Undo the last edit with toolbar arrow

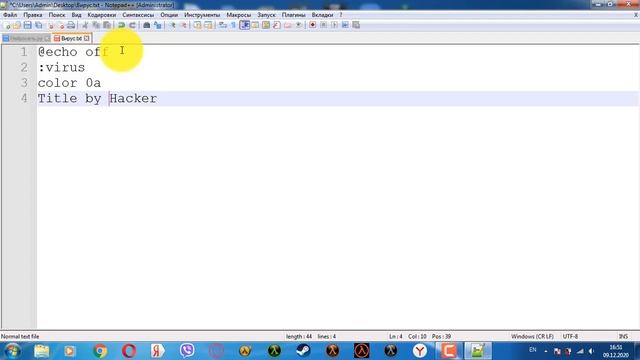pos(121,25)
